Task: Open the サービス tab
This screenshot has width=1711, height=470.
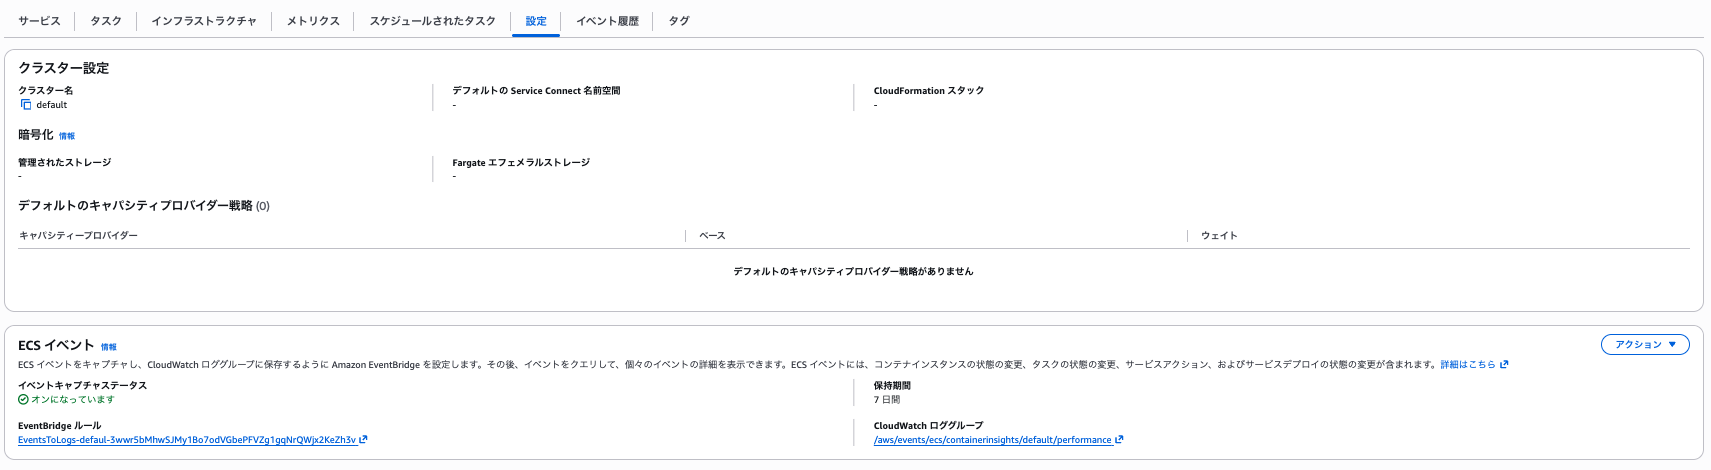Action: (39, 21)
